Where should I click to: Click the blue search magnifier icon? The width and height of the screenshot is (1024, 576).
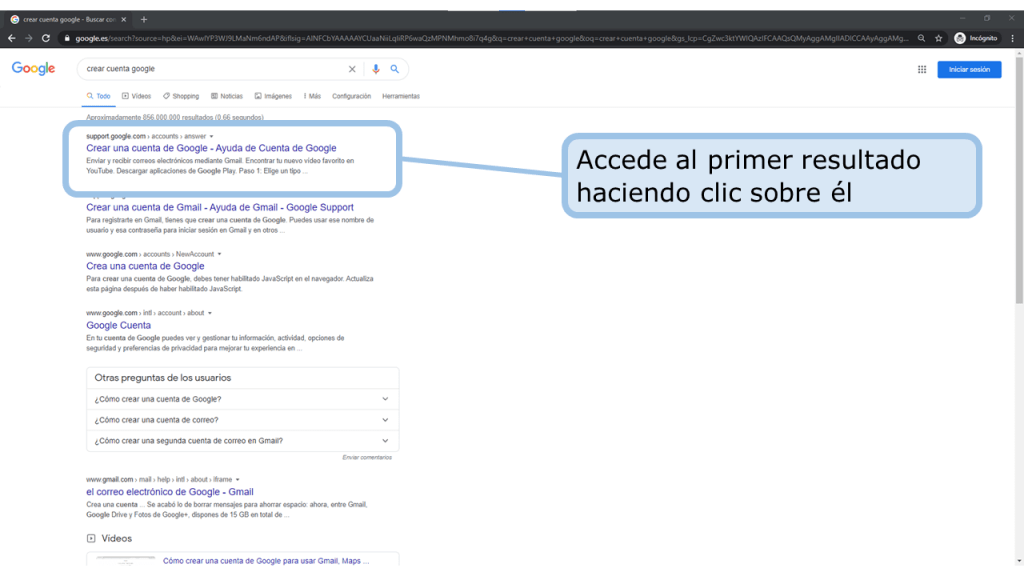394,69
